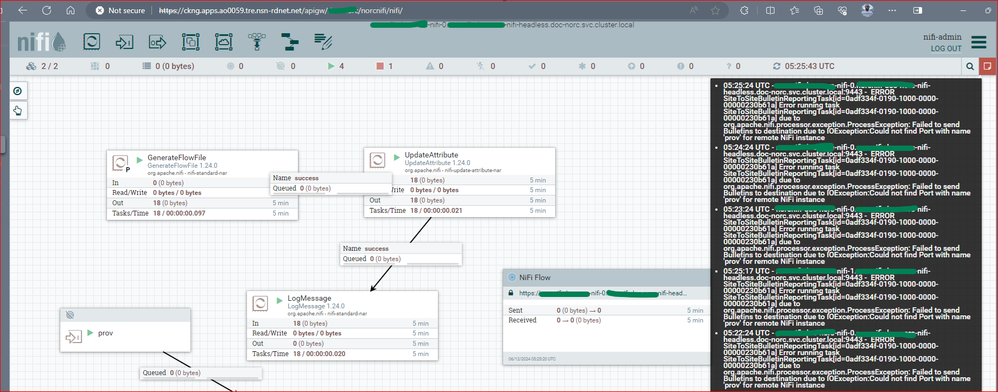This screenshot has width=998, height=392.
Task: Click the NiFi Flow Sent statistics row
Action: 606,311
